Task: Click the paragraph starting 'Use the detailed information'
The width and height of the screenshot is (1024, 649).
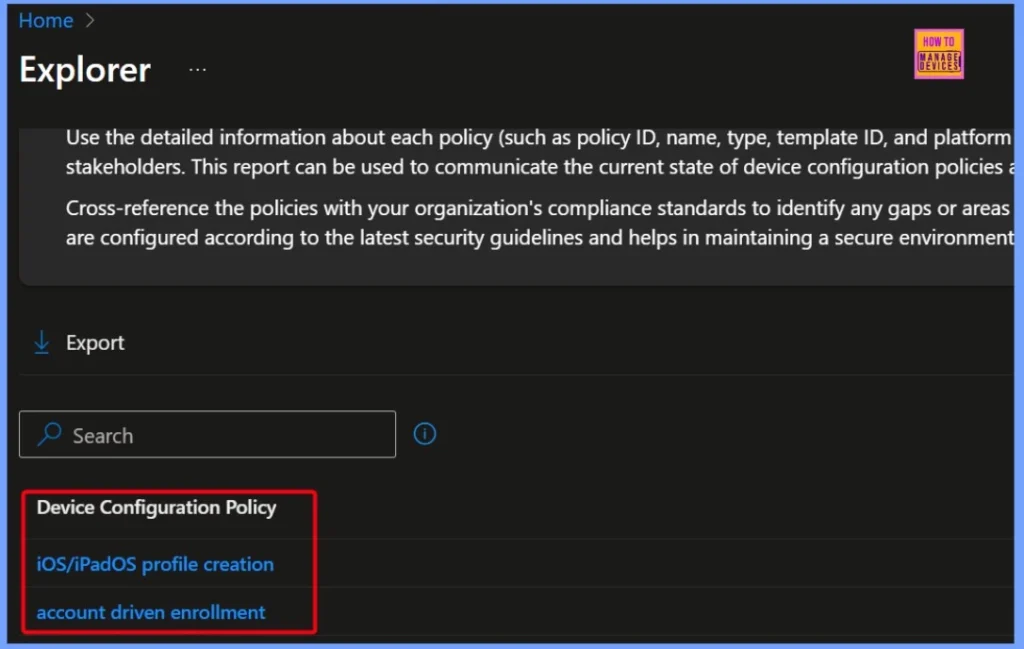Action: tap(539, 152)
